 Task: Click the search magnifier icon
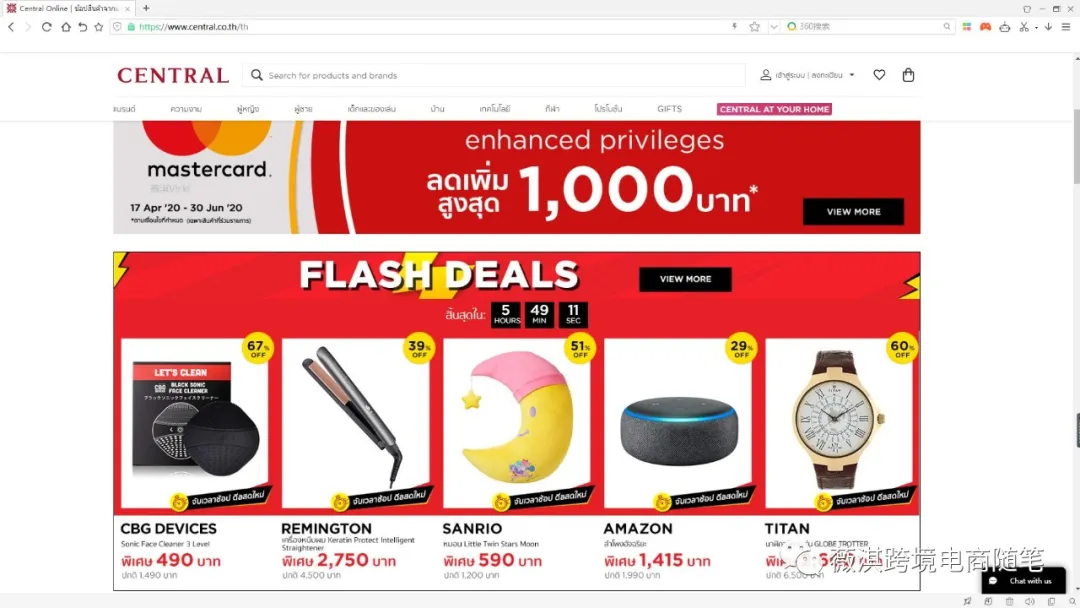point(257,75)
